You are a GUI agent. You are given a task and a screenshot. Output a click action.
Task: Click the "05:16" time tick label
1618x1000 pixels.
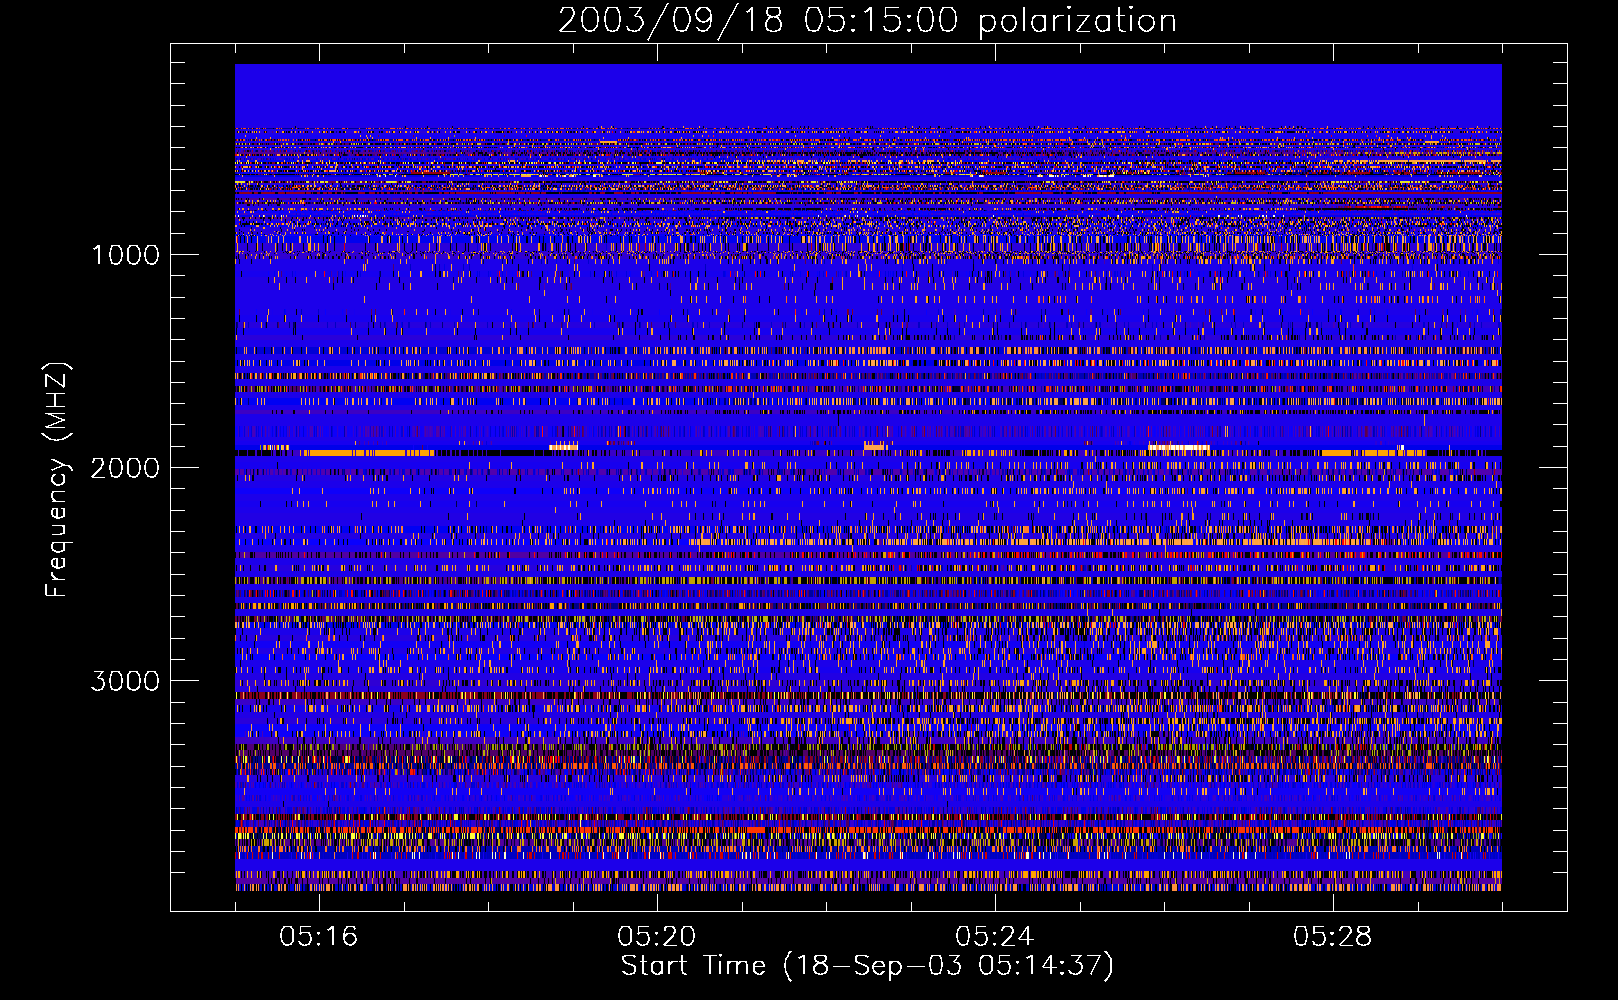pos(318,936)
